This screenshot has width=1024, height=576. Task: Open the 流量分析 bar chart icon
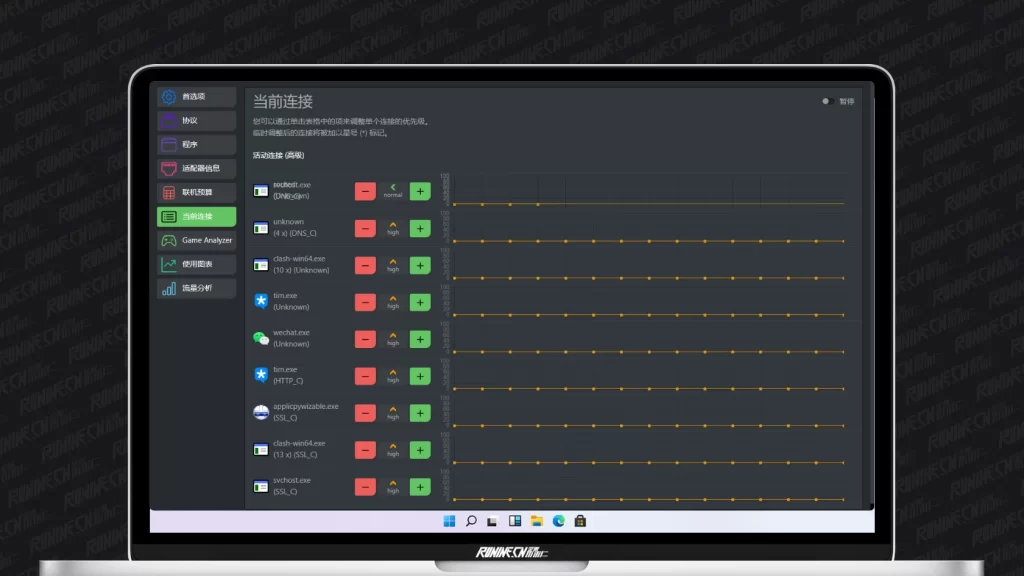pos(169,288)
